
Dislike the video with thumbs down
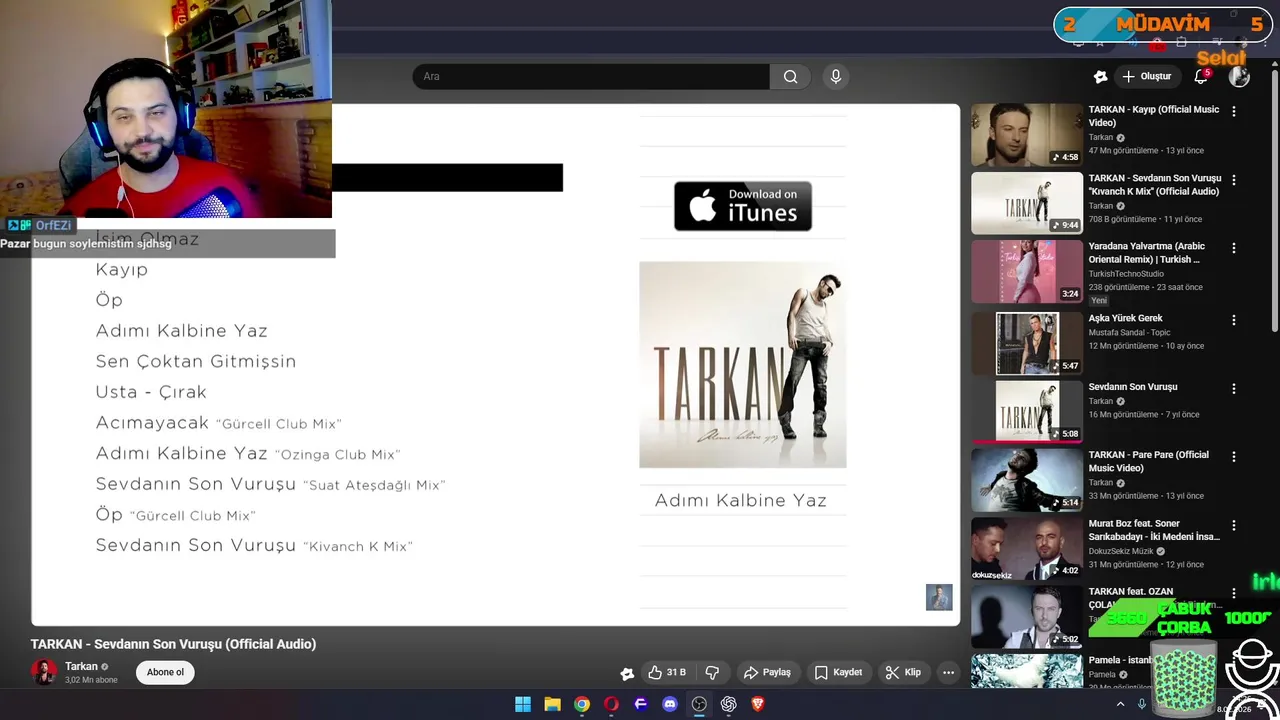712,673
